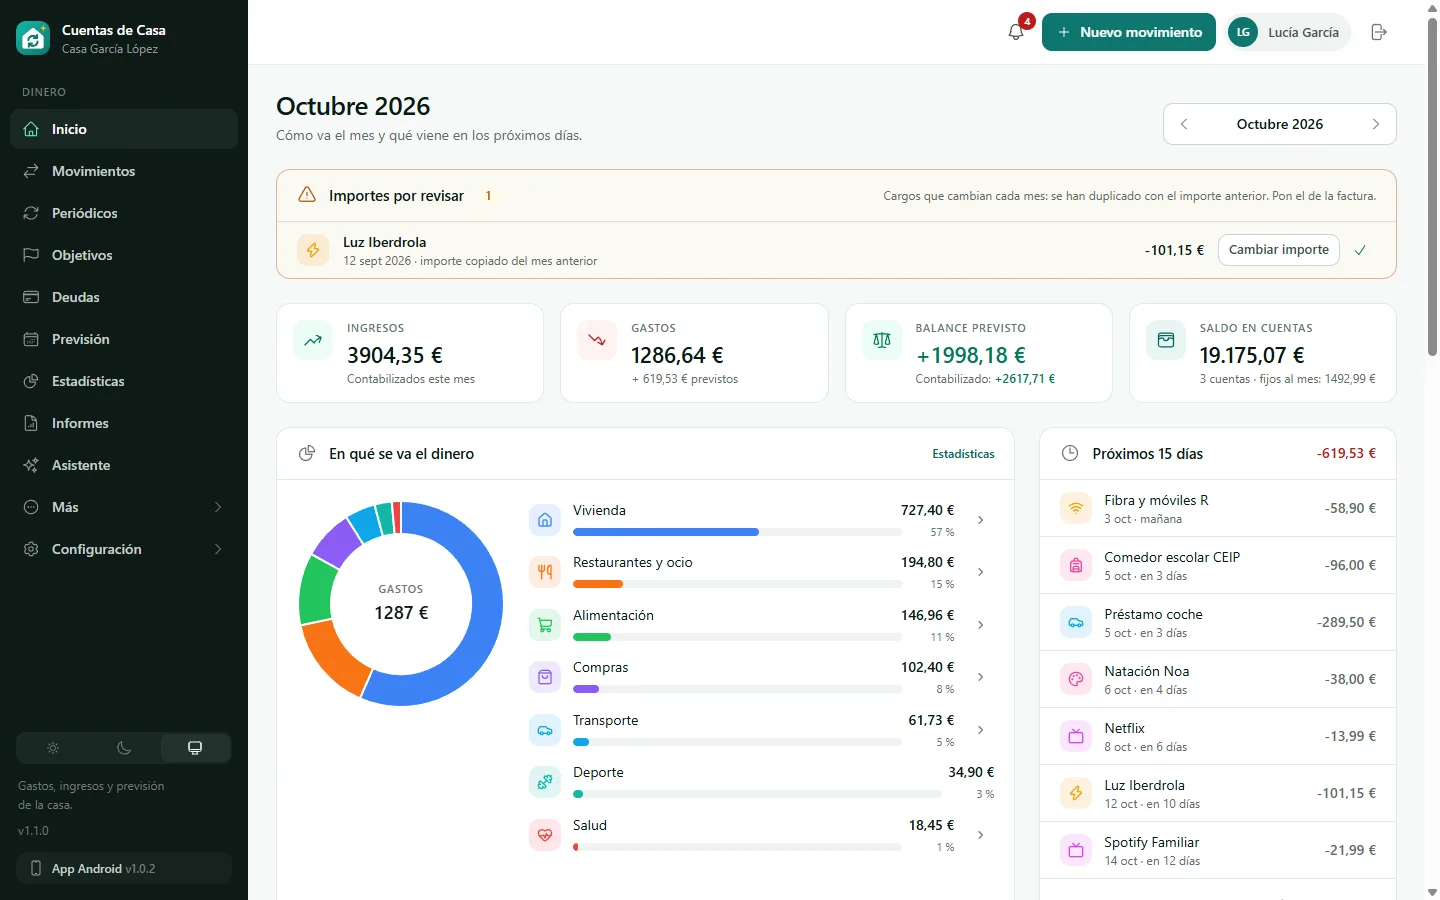Click the Deporte category icon

tap(545, 782)
